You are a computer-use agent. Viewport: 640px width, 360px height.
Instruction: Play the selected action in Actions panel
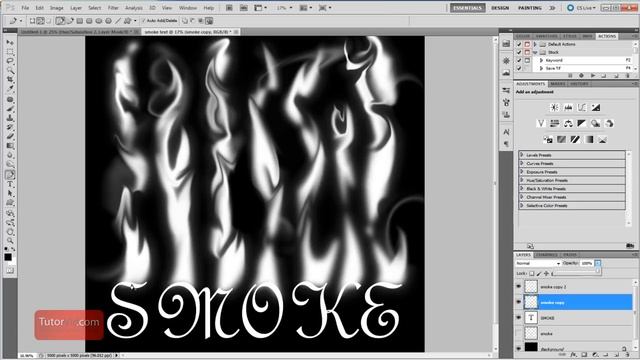pos(593,76)
